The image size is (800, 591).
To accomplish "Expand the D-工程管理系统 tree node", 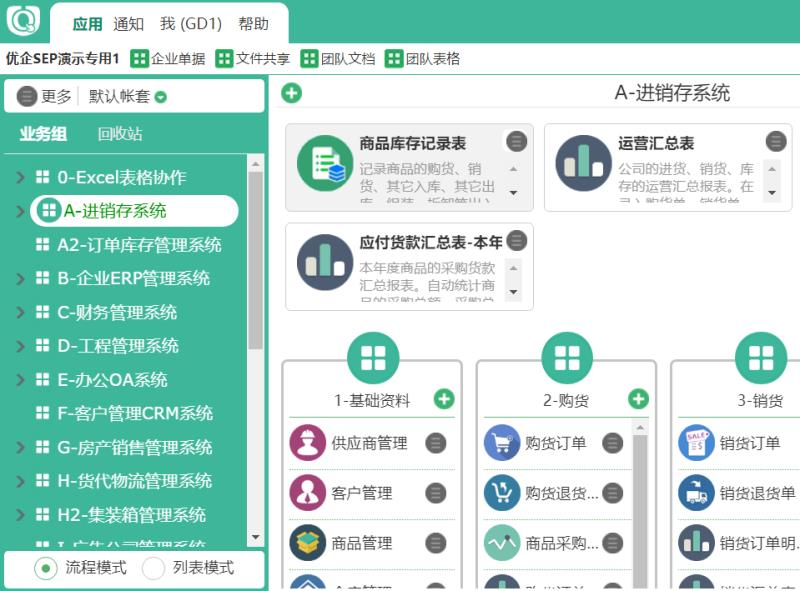I will [x=20, y=346].
